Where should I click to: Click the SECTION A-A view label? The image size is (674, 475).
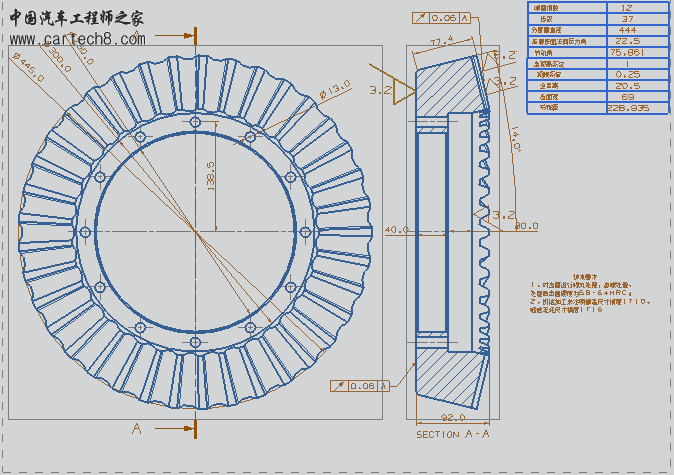[x=453, y=434]
